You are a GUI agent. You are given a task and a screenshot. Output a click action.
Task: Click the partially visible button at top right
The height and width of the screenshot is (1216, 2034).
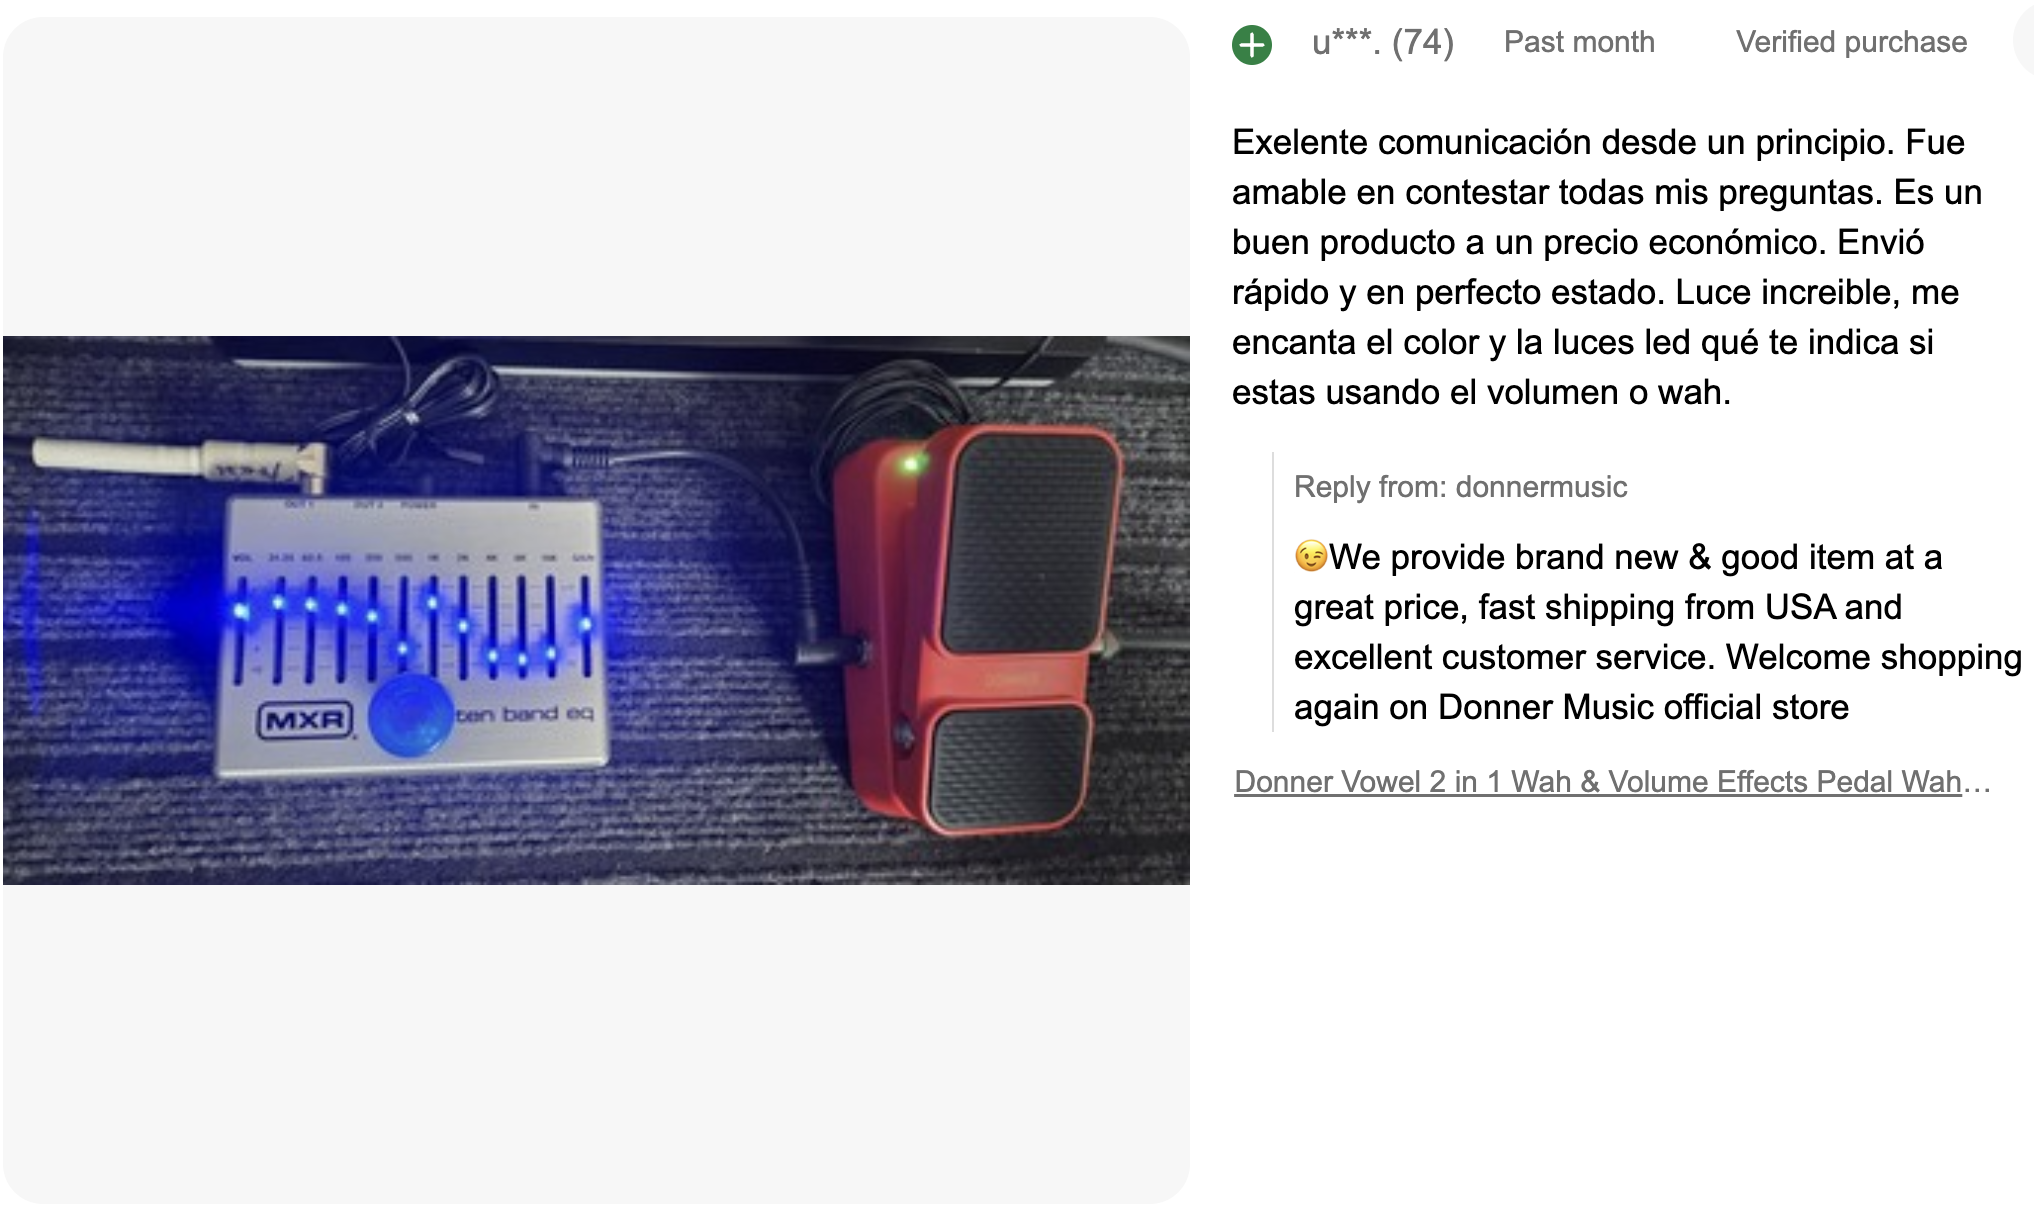pos(2024,44)
